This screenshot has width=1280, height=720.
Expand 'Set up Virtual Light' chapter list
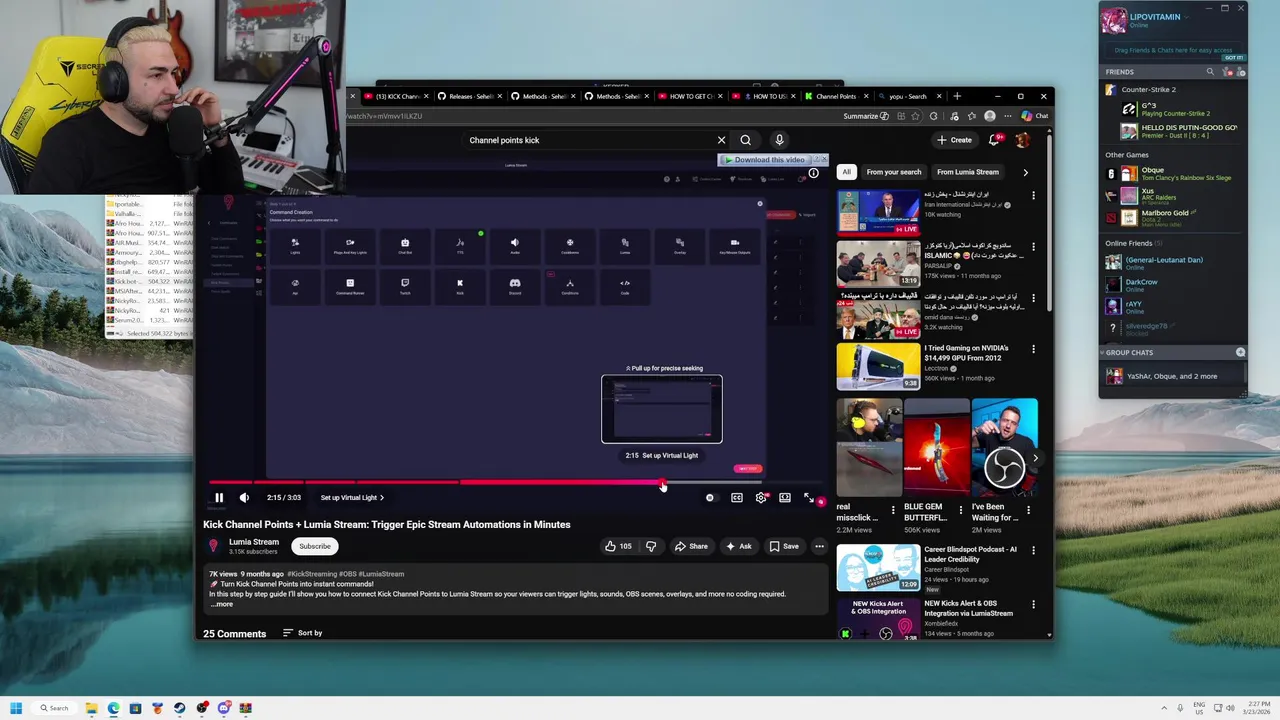tap(352, 497)
